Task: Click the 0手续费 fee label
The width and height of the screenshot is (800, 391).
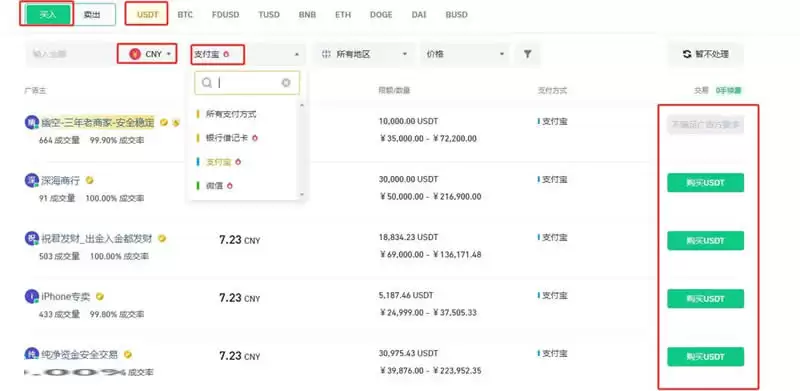Action: (x=728, y=91)
